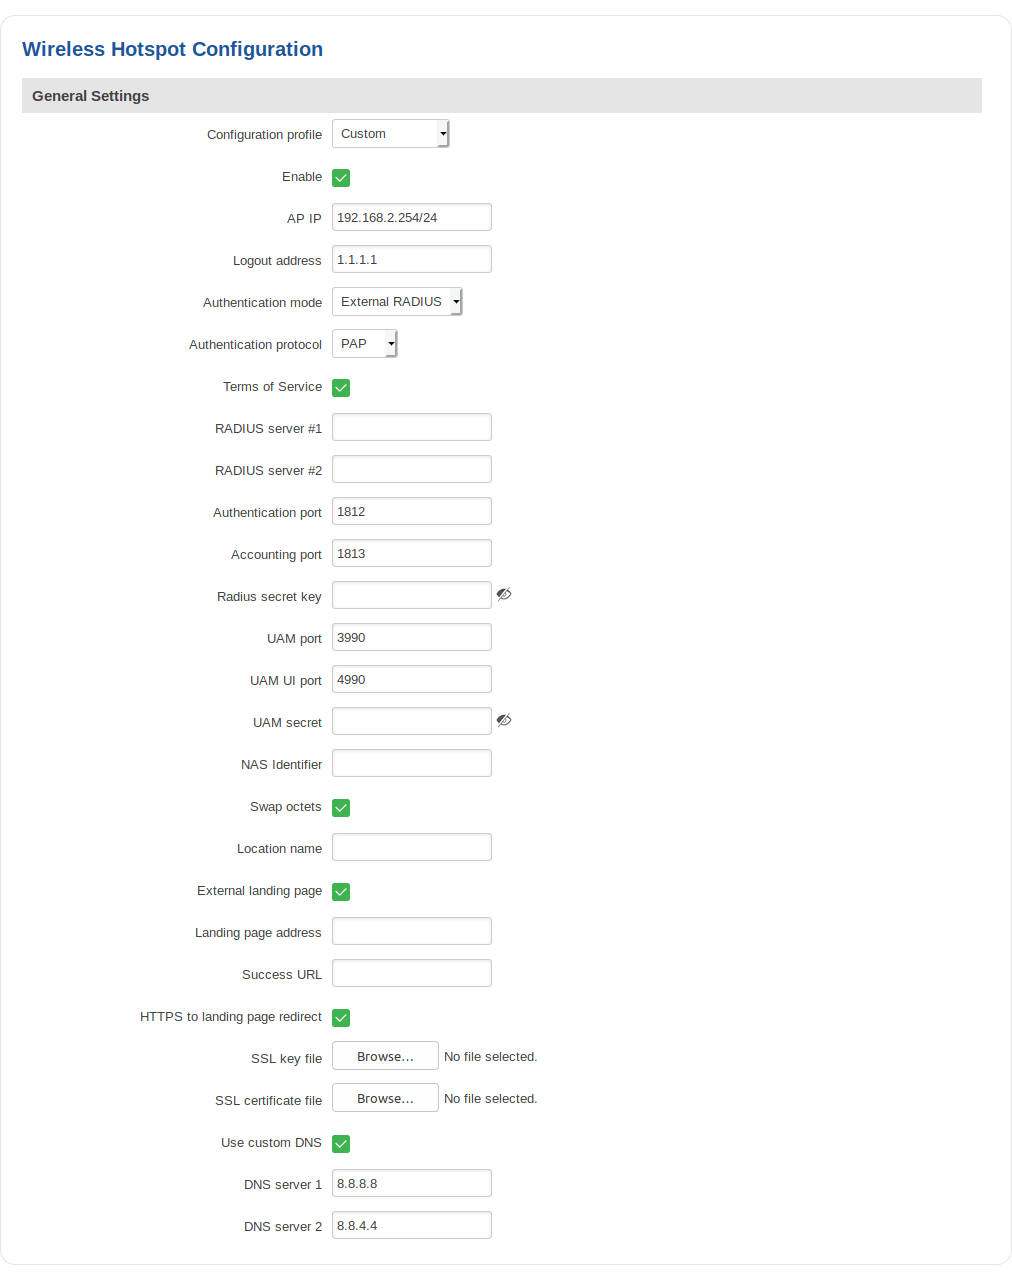This screenshot has width=1012, height=1280.
Task: Toggle HTTPS to landing page redirect
Action: point(341,1017)
